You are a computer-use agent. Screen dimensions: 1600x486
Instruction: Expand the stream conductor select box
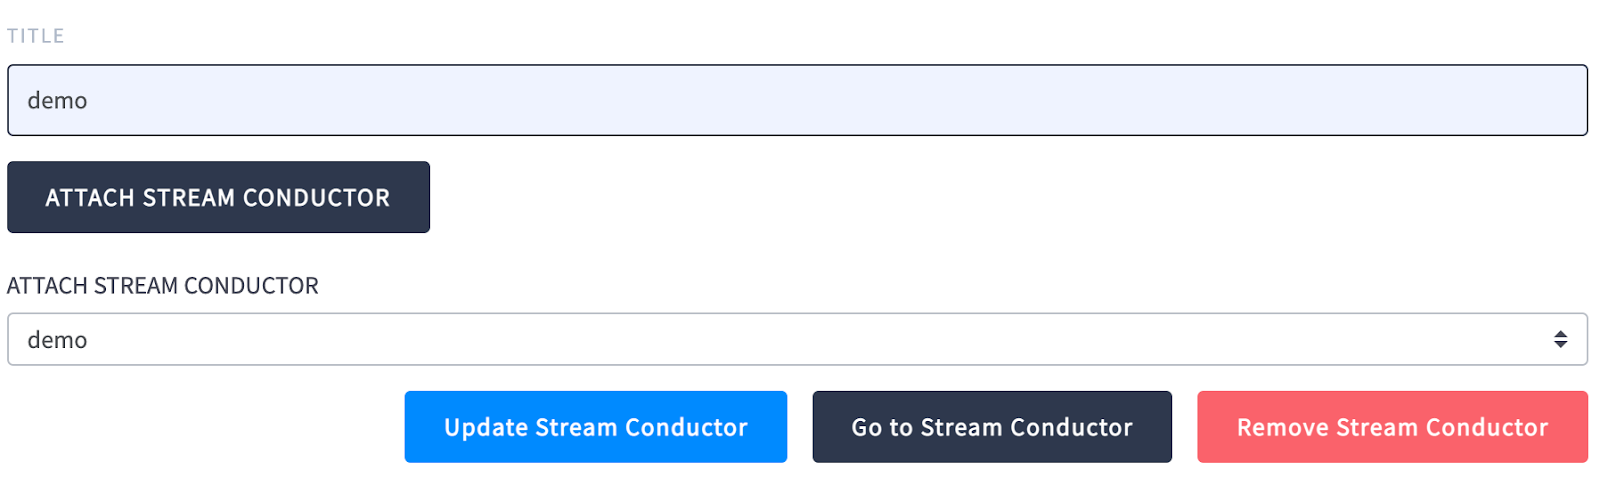[x=797, y=339]
